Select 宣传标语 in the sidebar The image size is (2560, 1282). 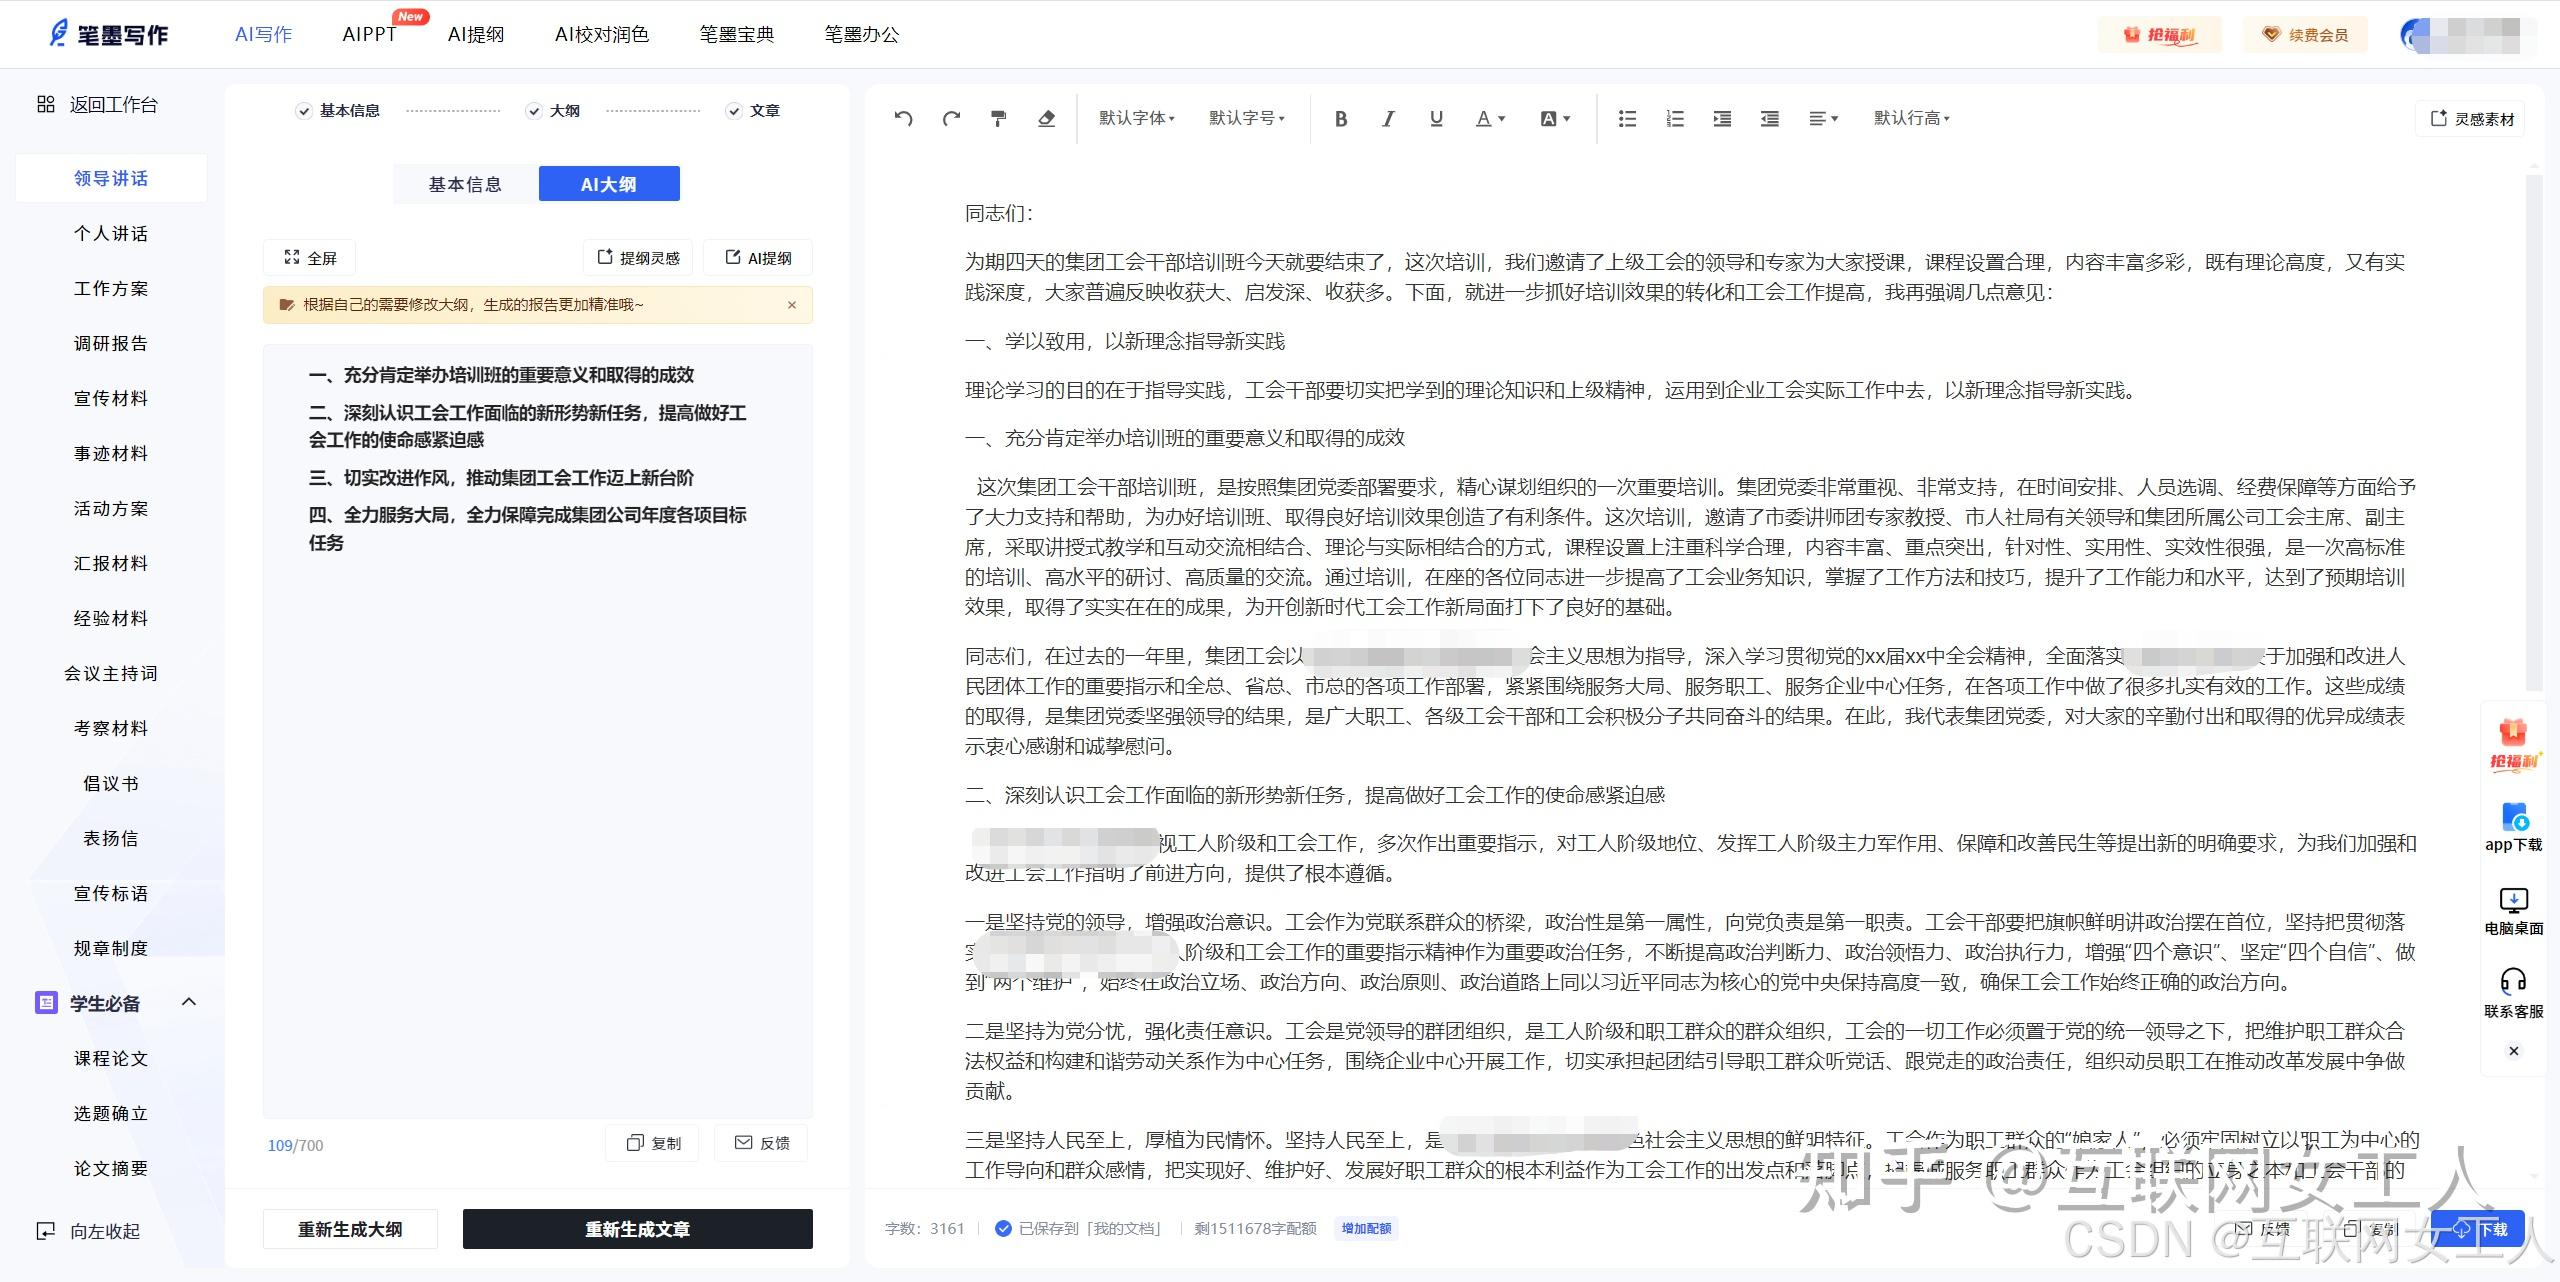111,893
